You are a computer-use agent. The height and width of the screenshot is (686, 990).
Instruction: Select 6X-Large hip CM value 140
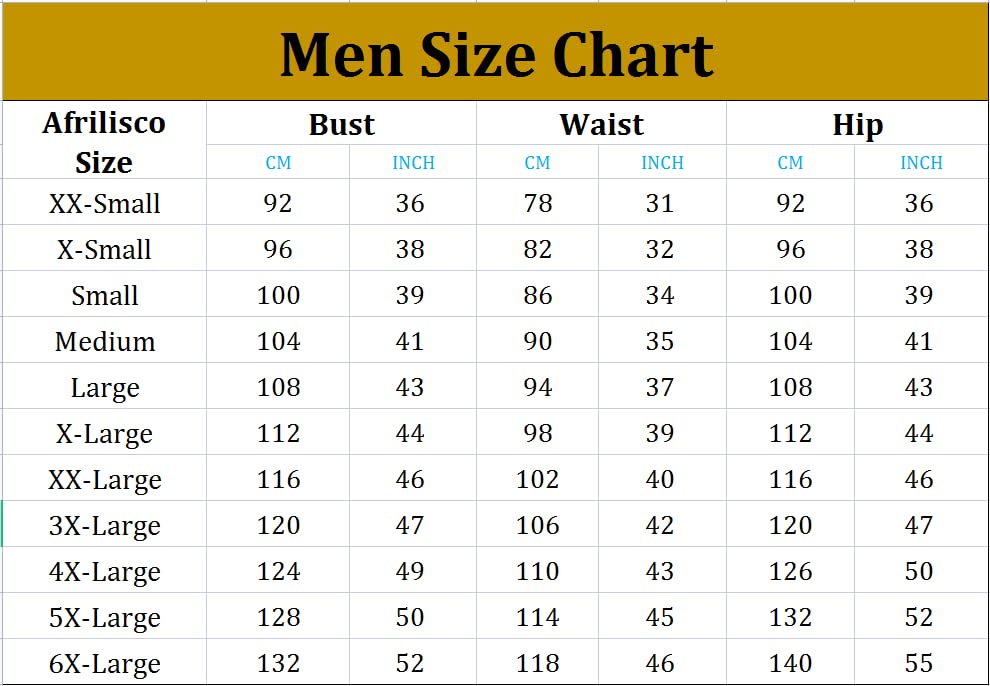coord(790,664)
